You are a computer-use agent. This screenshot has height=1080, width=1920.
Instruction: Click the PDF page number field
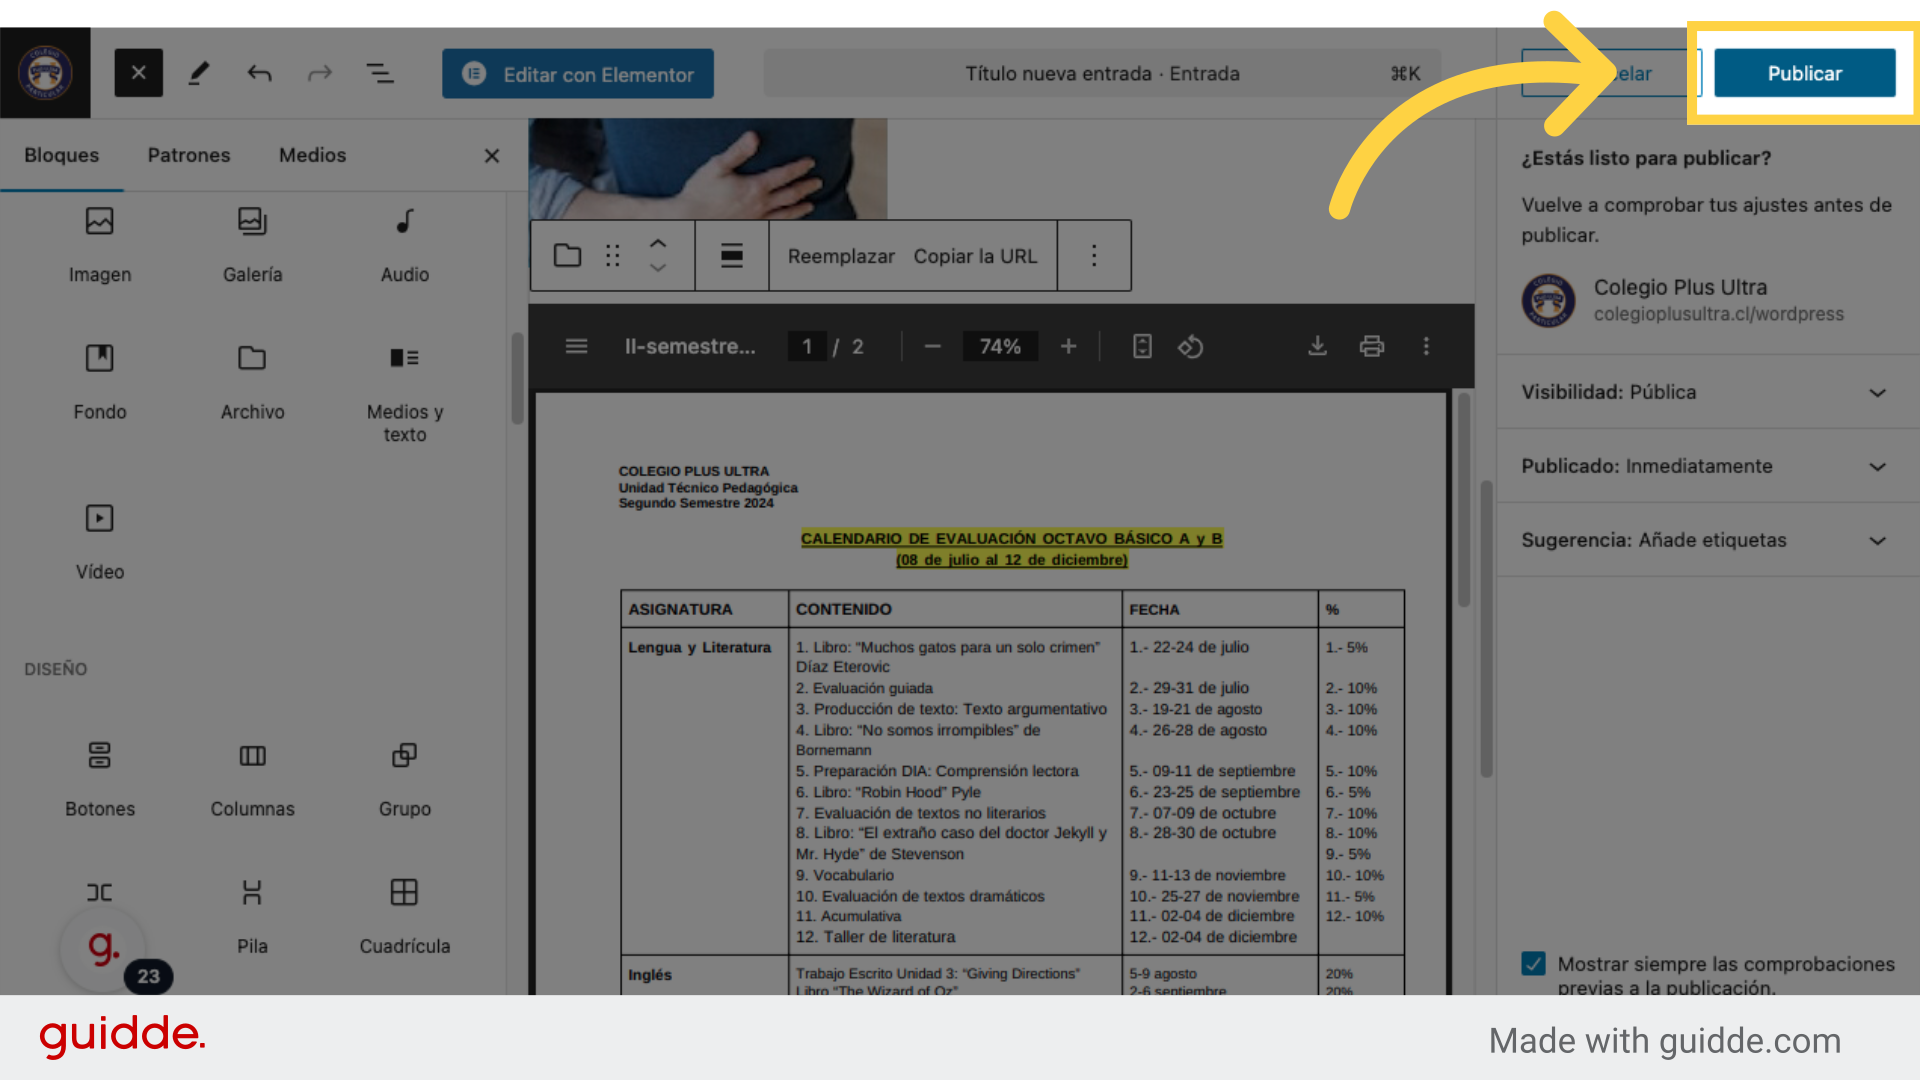(x=807, y=346)
